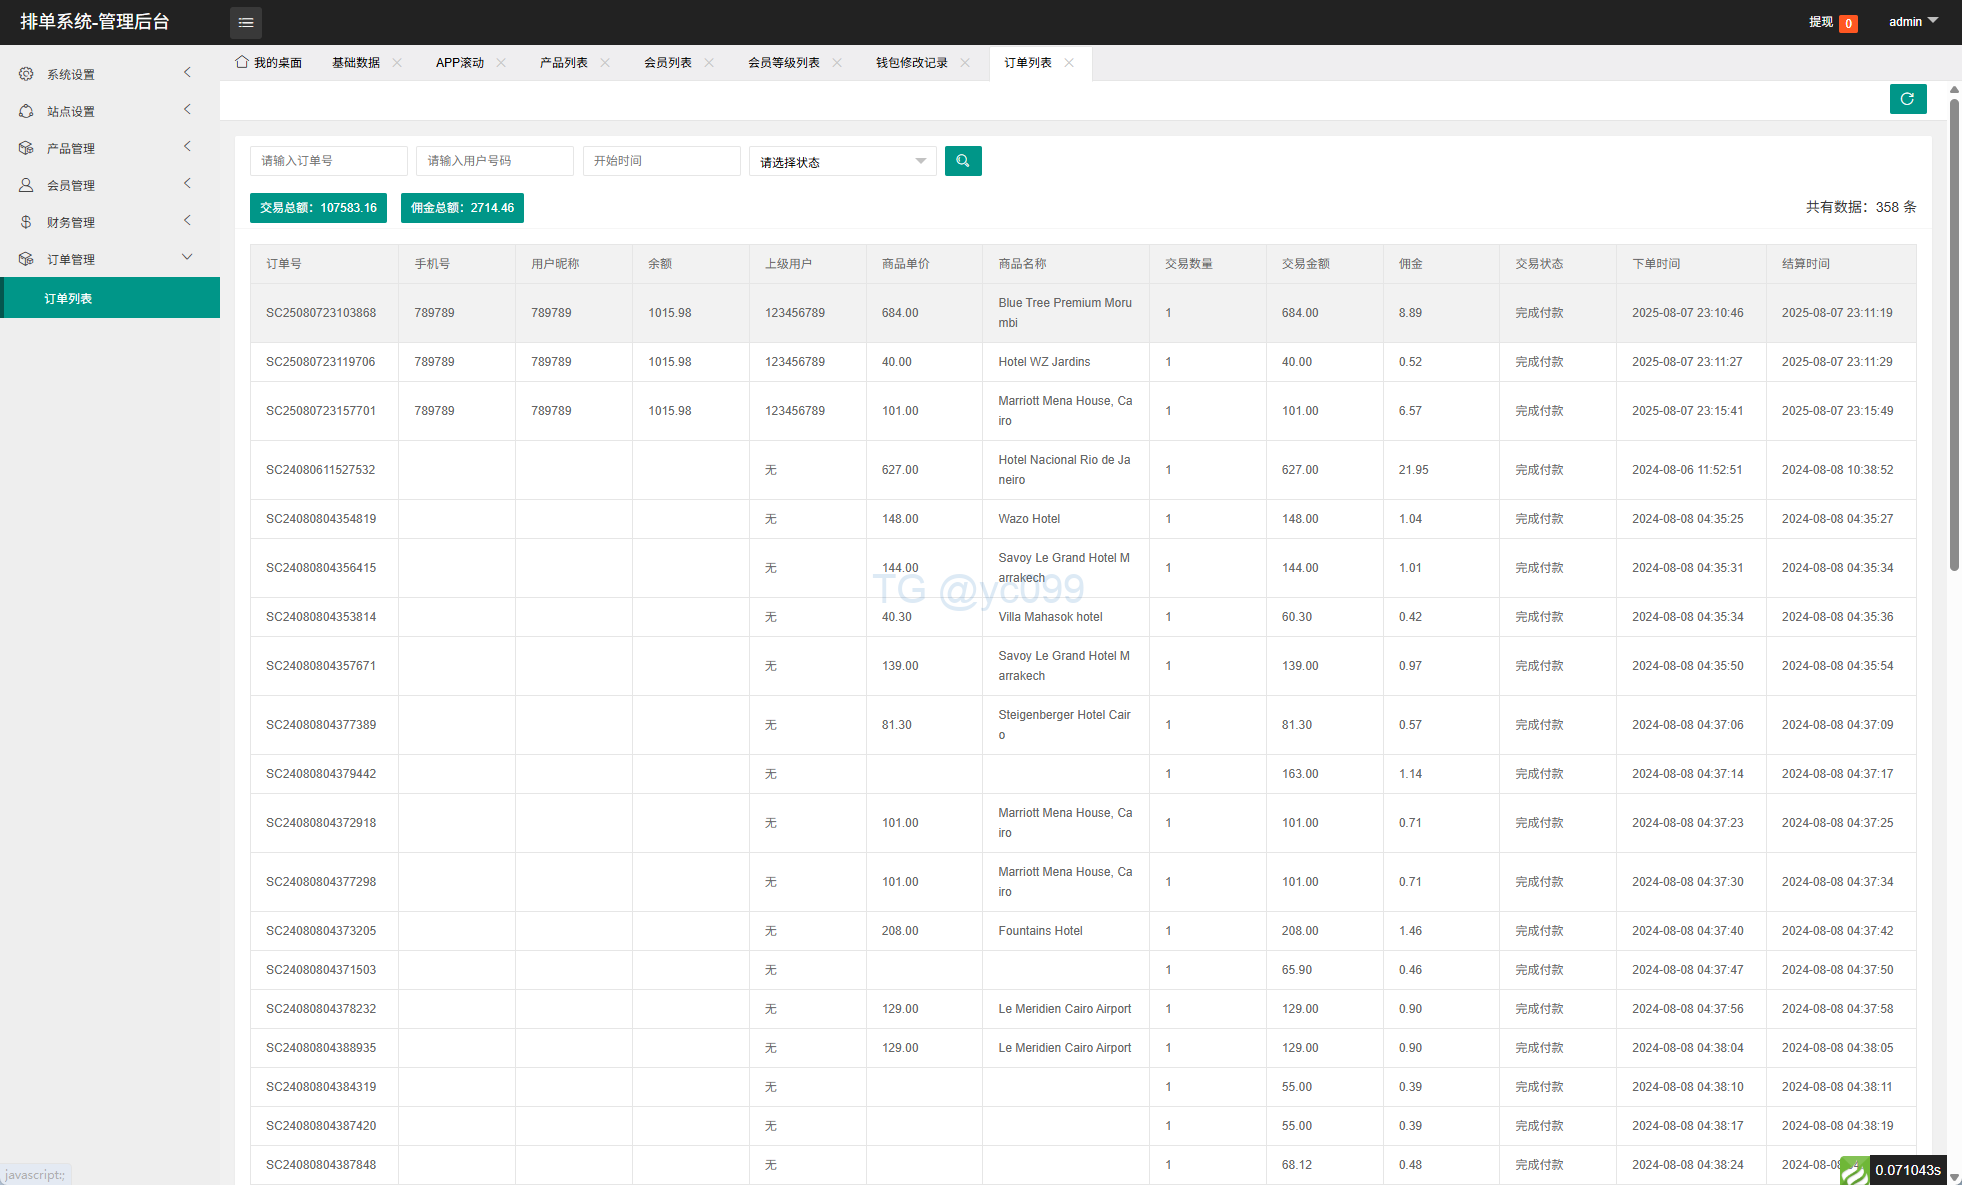Click the 产品管理 box icon

[x=26, y=148]
